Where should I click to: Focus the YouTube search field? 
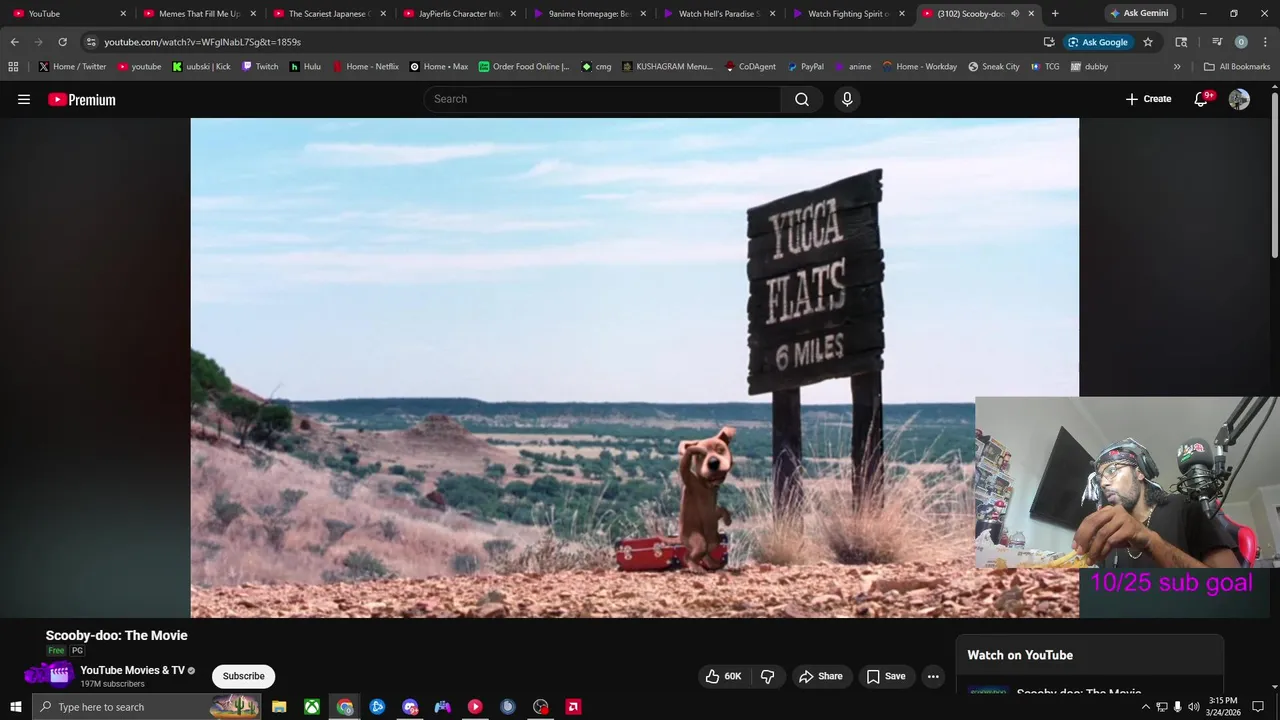tap(602, 99)
